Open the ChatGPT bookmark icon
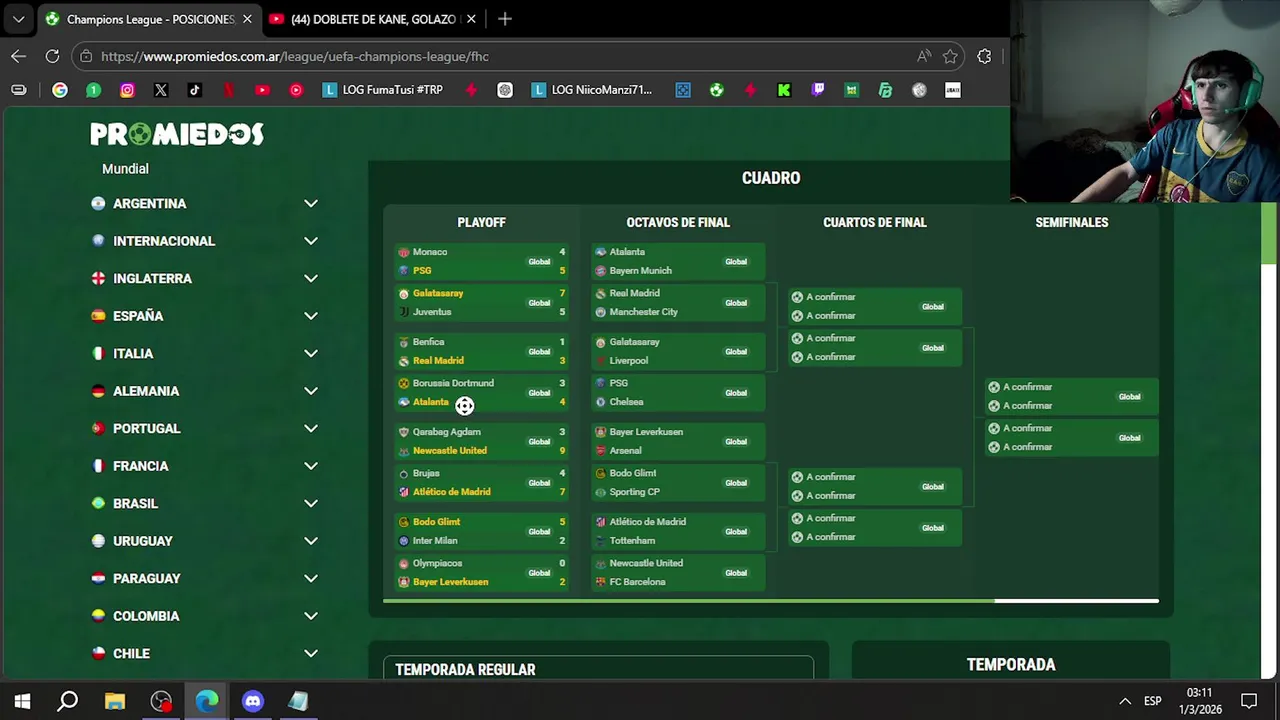This screenshot has width=1280, height=720. tap(505, 90)
